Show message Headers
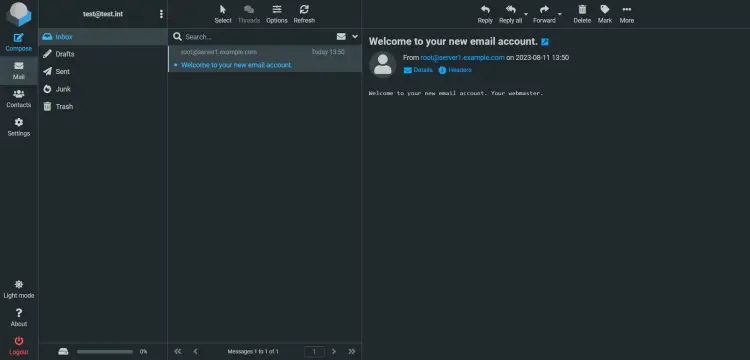The height and width of the screenshot is (360, 750). [455, 70]
